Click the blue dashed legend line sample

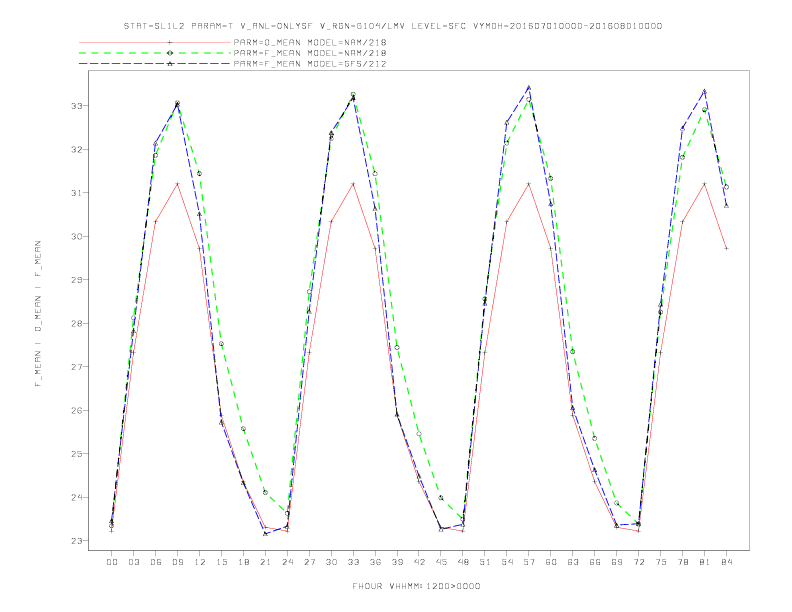coord(155,64)
